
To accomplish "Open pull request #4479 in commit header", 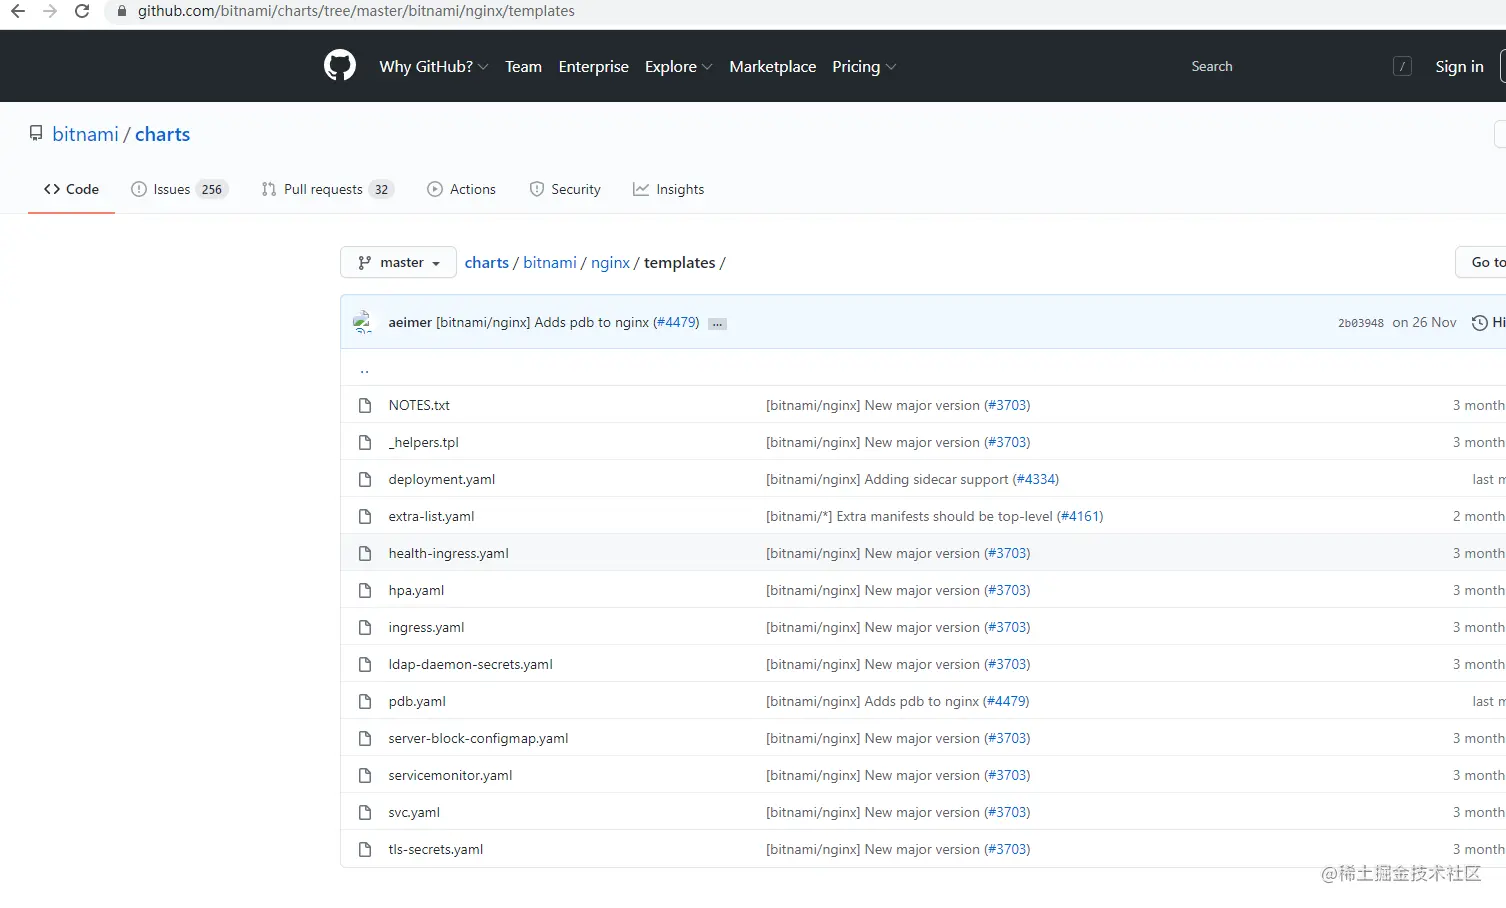I will point(676,322).
